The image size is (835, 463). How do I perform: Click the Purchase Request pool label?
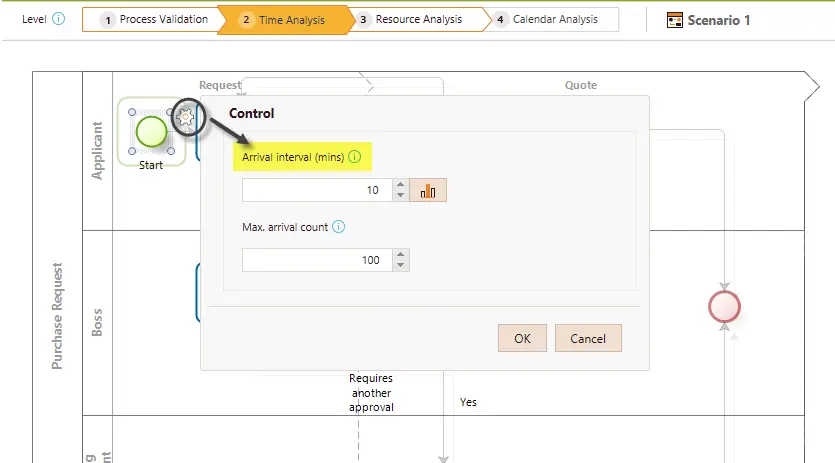pos(57,316)
